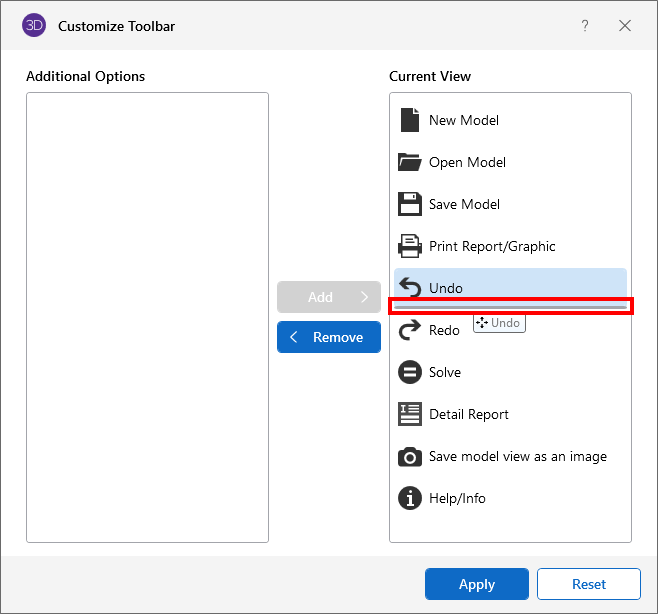
Task: Remove the selected item with Remove button
Action: tap(329, 337)
